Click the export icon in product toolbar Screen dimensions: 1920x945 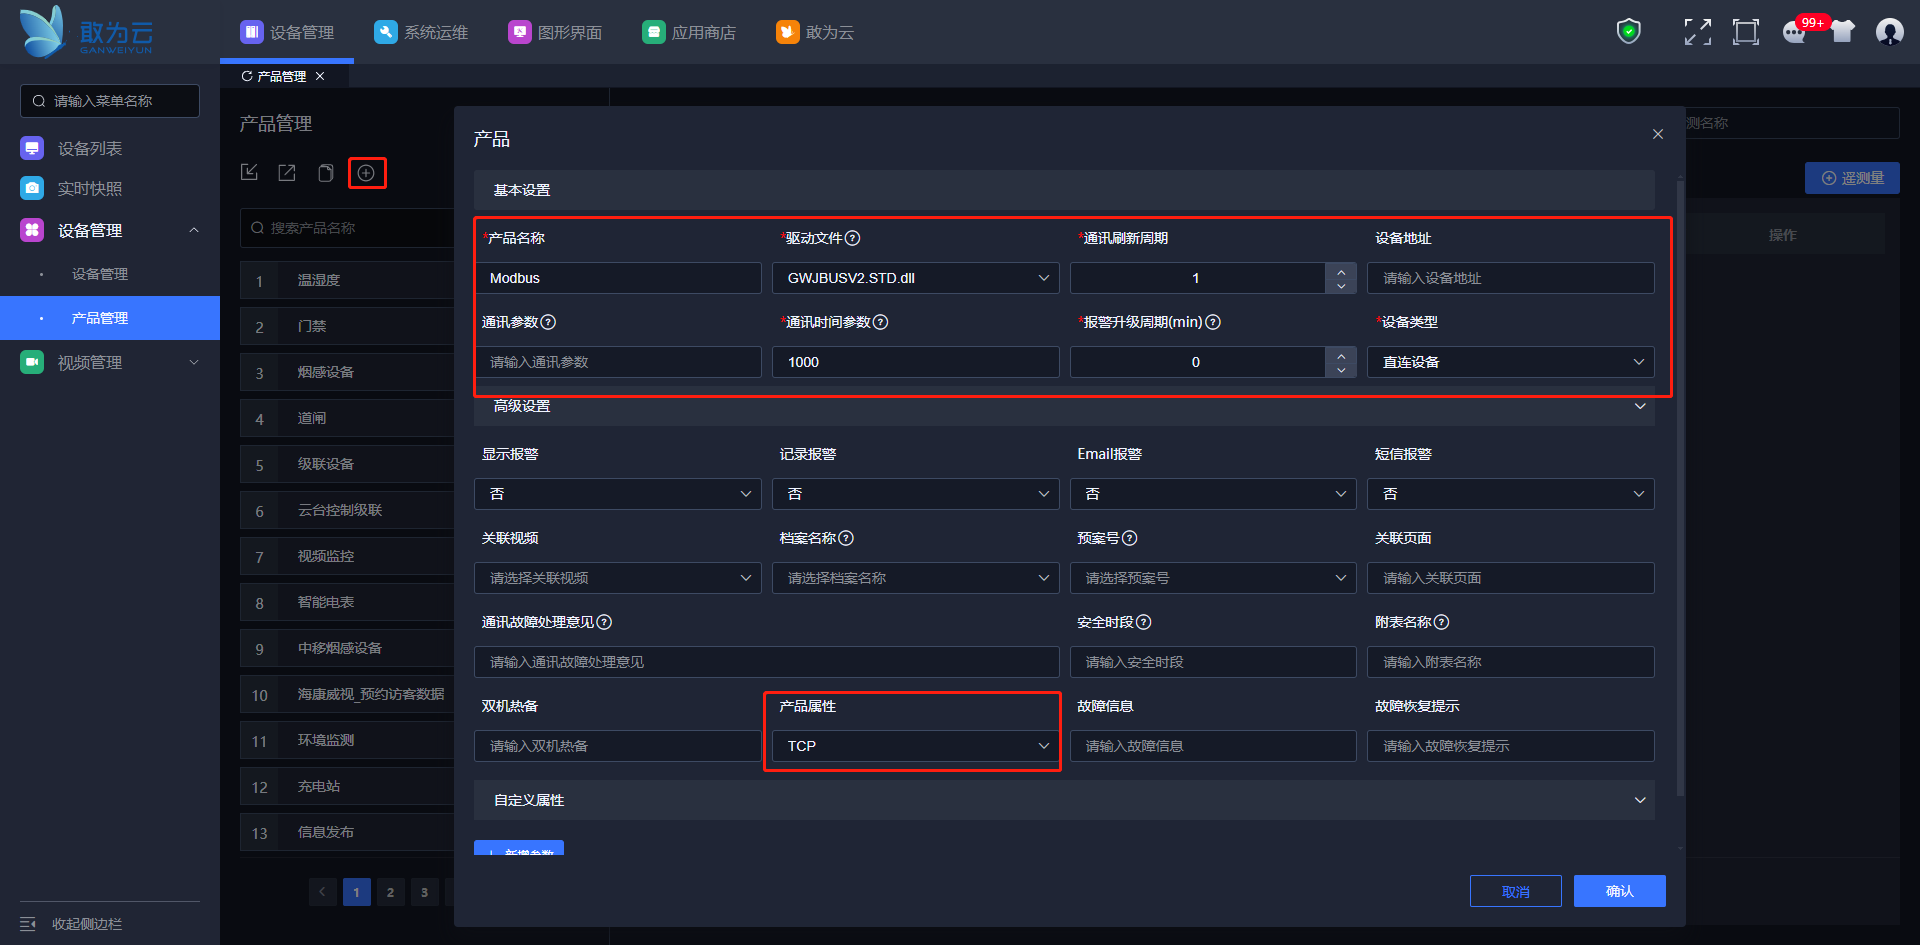point(287,173)
